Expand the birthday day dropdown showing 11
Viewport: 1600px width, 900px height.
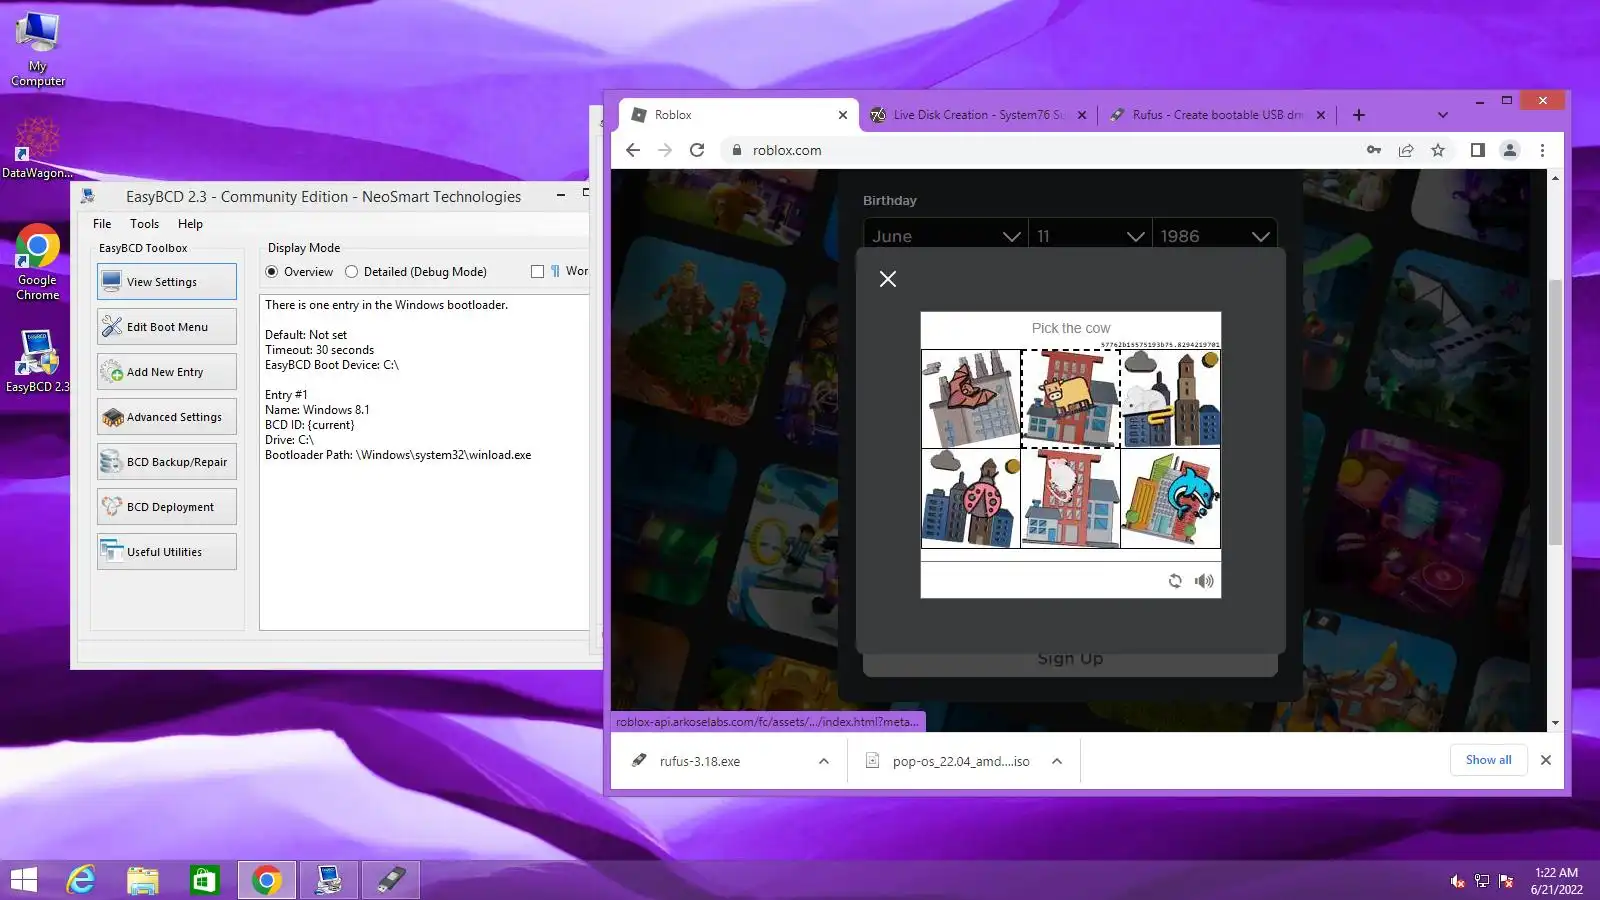(x=1091, y=236)
